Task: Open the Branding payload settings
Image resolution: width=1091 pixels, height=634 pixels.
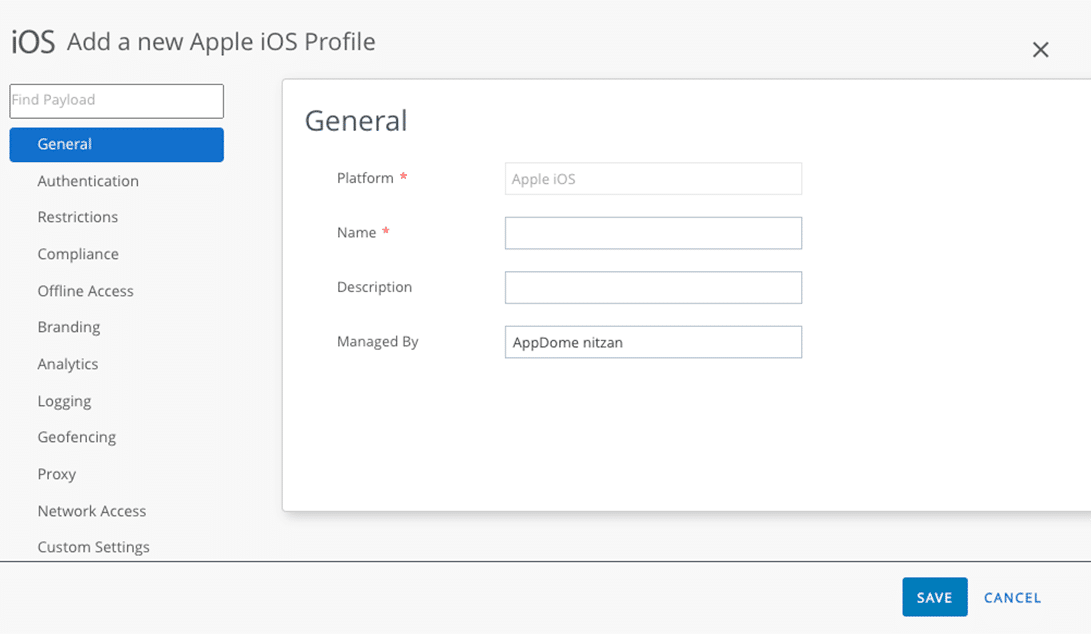Action: pyautogui.click(x=69, y=327)
